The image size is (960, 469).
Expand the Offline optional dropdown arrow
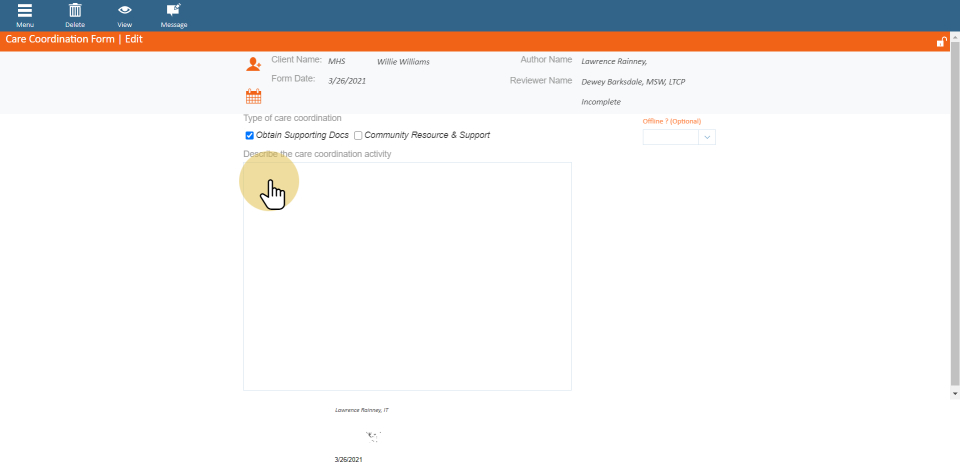tap(707, 137)
